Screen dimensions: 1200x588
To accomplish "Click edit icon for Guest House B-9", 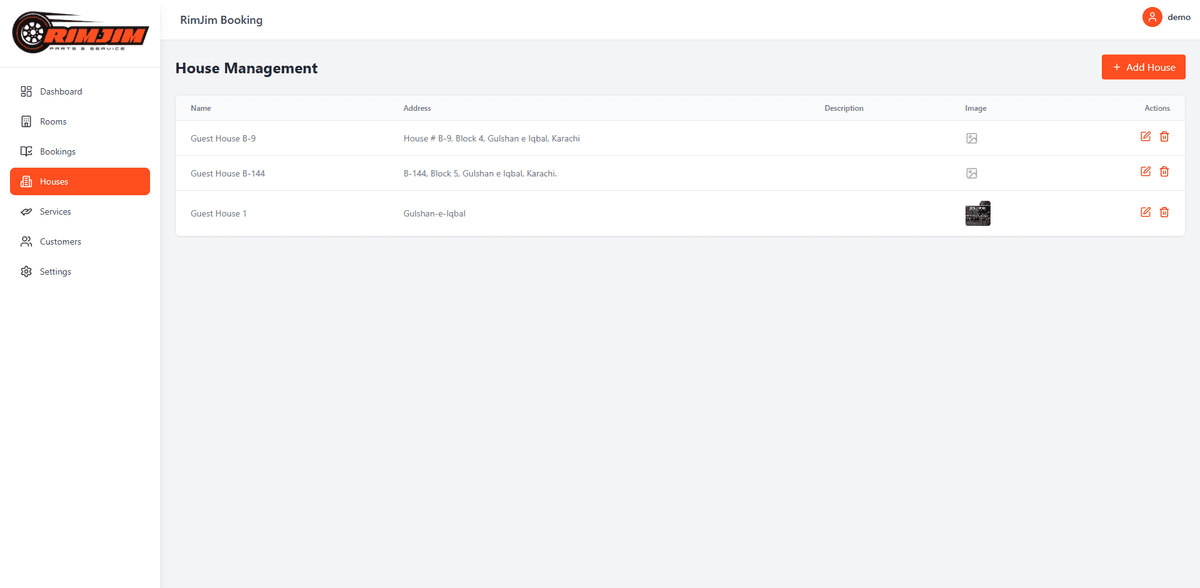I will tap(1146, 137).
